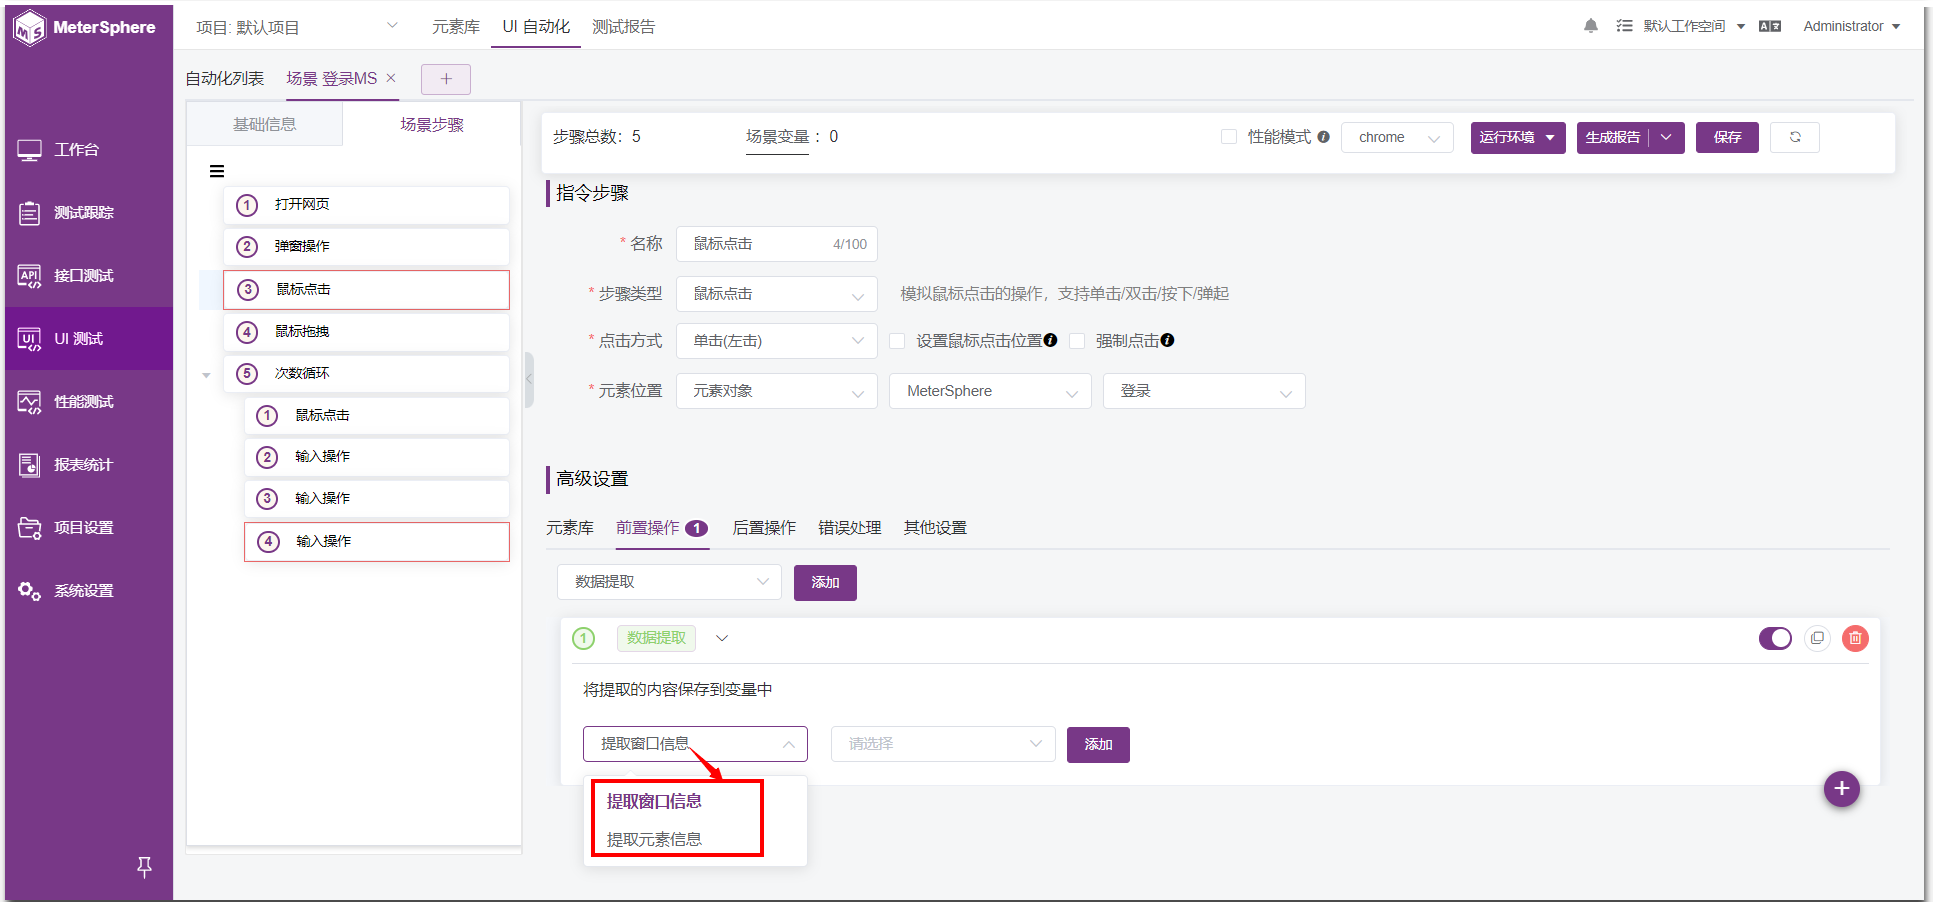The image size is (1933, 909).
Task: Click the refresh icon button
Action: (1795, 137)
